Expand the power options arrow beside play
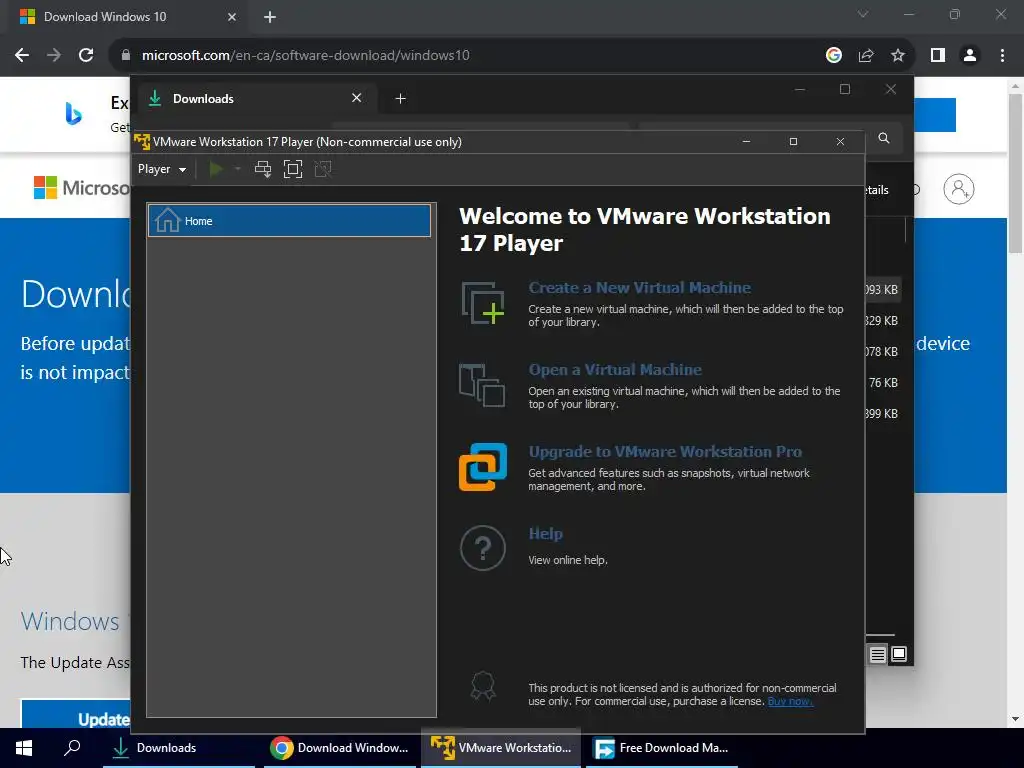Image resolution: width=1024 pixels, height=768 pixels. pyautogui.click(x=238, y=169)
